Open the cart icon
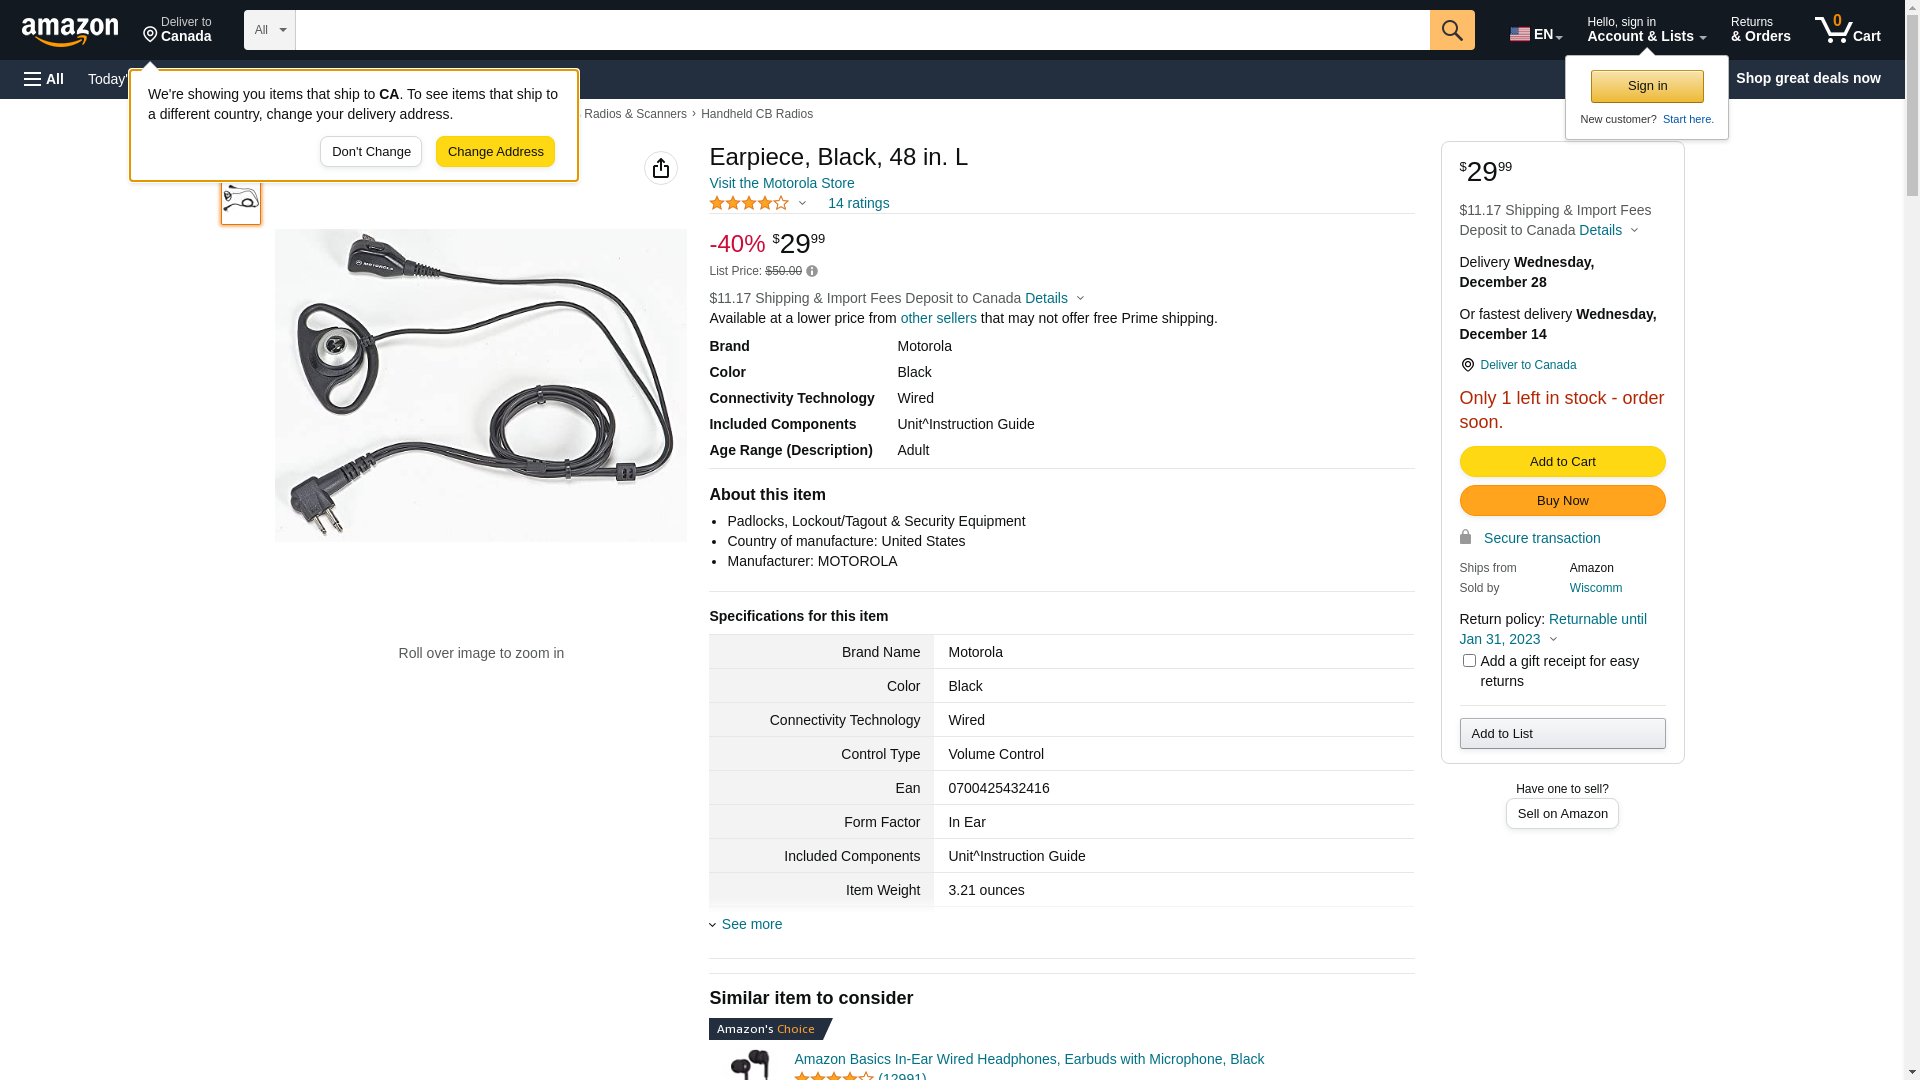 point(1847,30)
